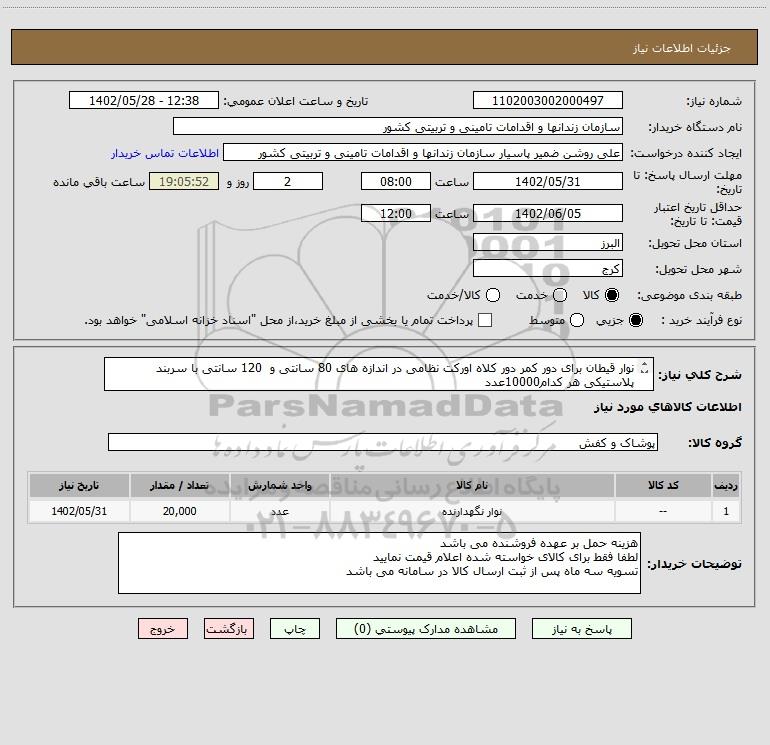Click the general description text area
Image resolution: width=770 pixels, height=745 pixels.
[379, 374]
